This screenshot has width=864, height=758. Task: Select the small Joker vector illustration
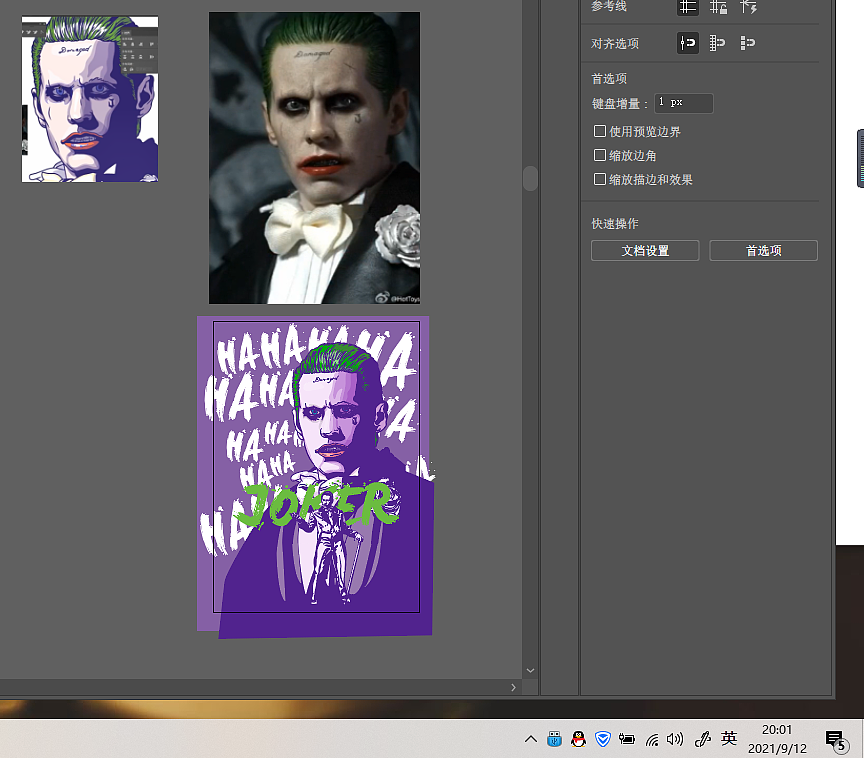click(x=90, y=99)
